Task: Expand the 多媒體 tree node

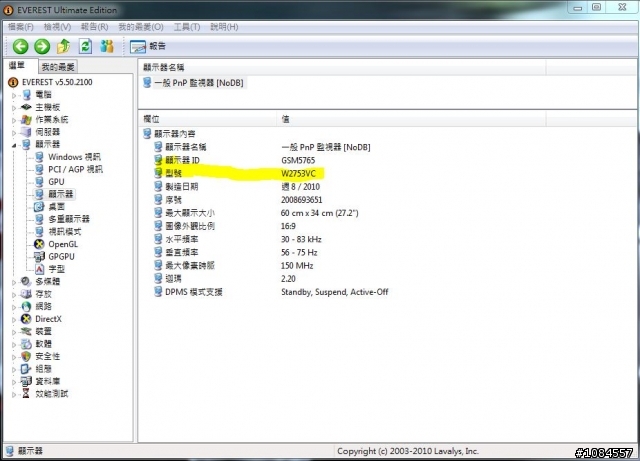Action: click(x=14, y=282)
